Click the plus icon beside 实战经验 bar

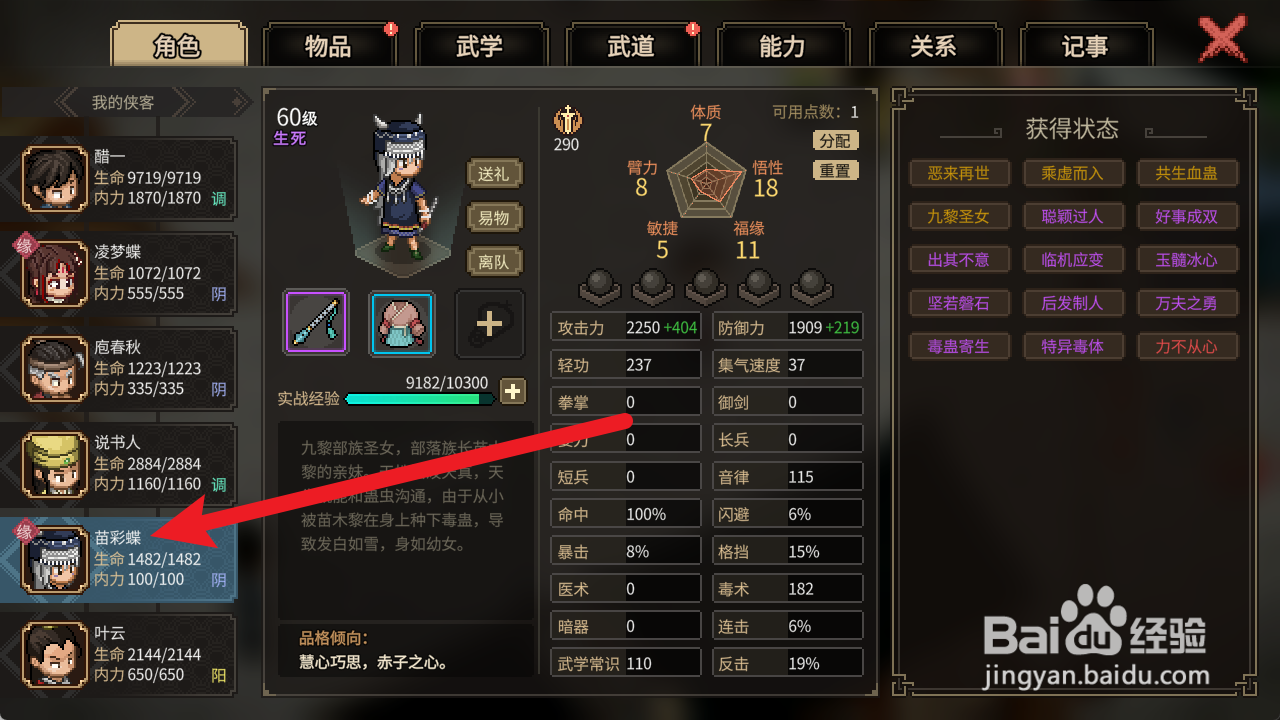tap(512, 391)
